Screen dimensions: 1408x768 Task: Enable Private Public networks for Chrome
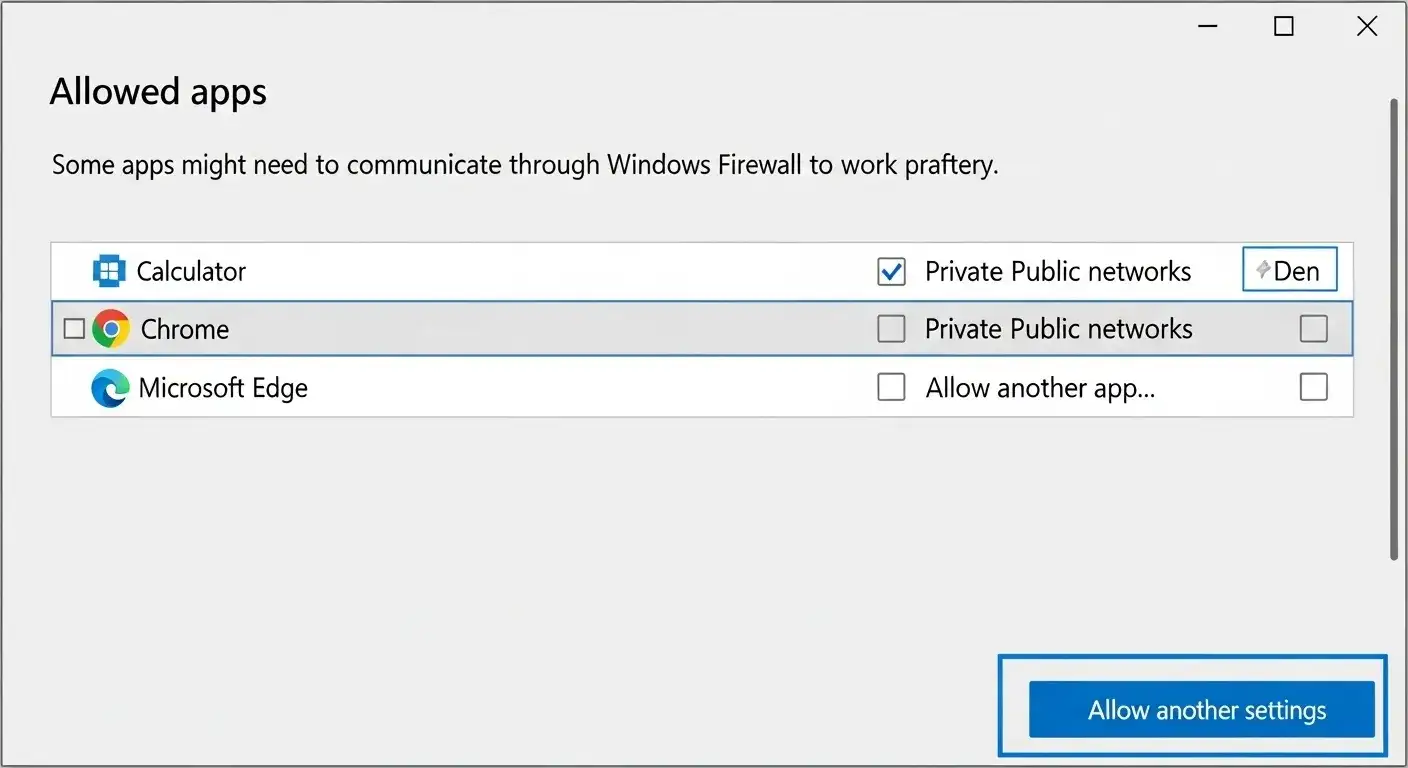890,328
